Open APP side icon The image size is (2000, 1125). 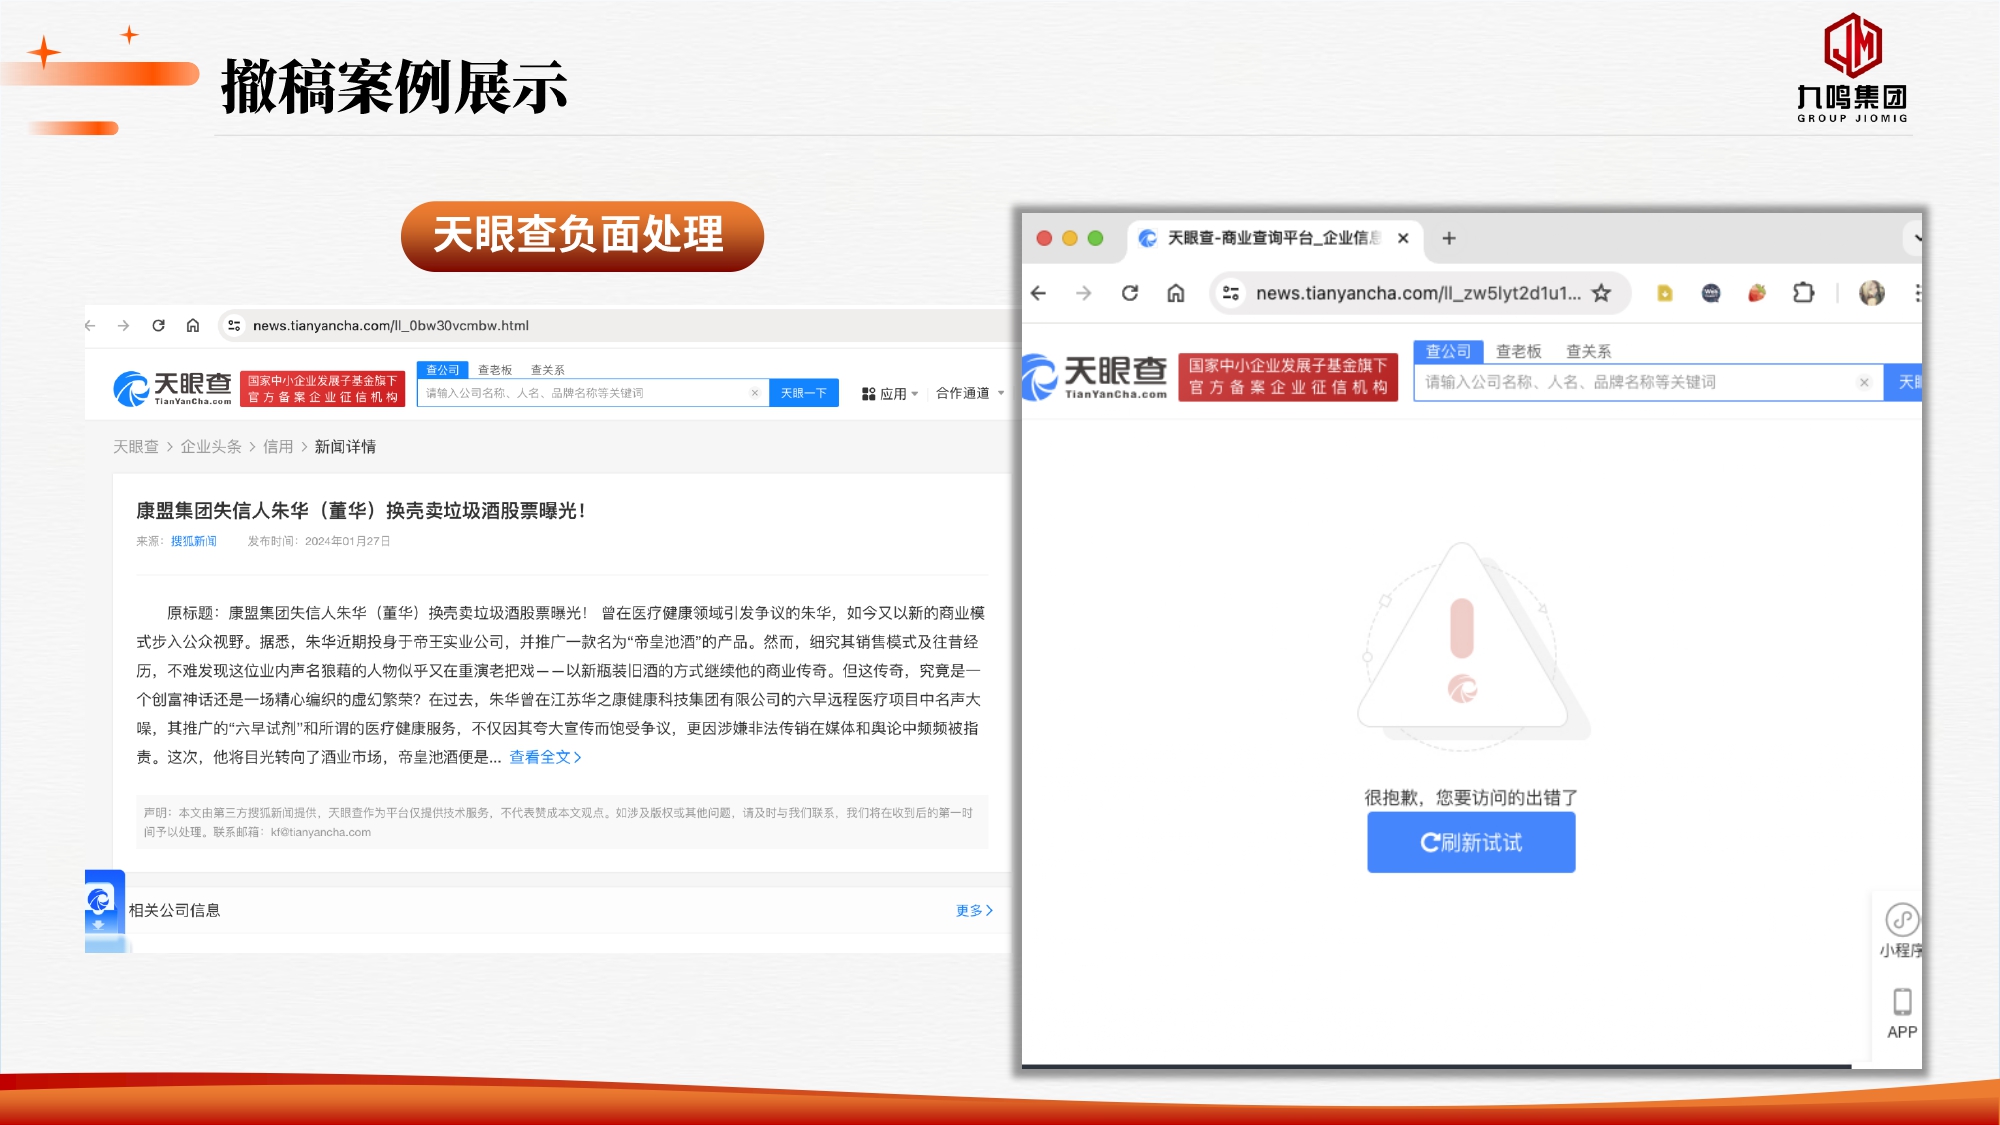coord(1902,1013)
